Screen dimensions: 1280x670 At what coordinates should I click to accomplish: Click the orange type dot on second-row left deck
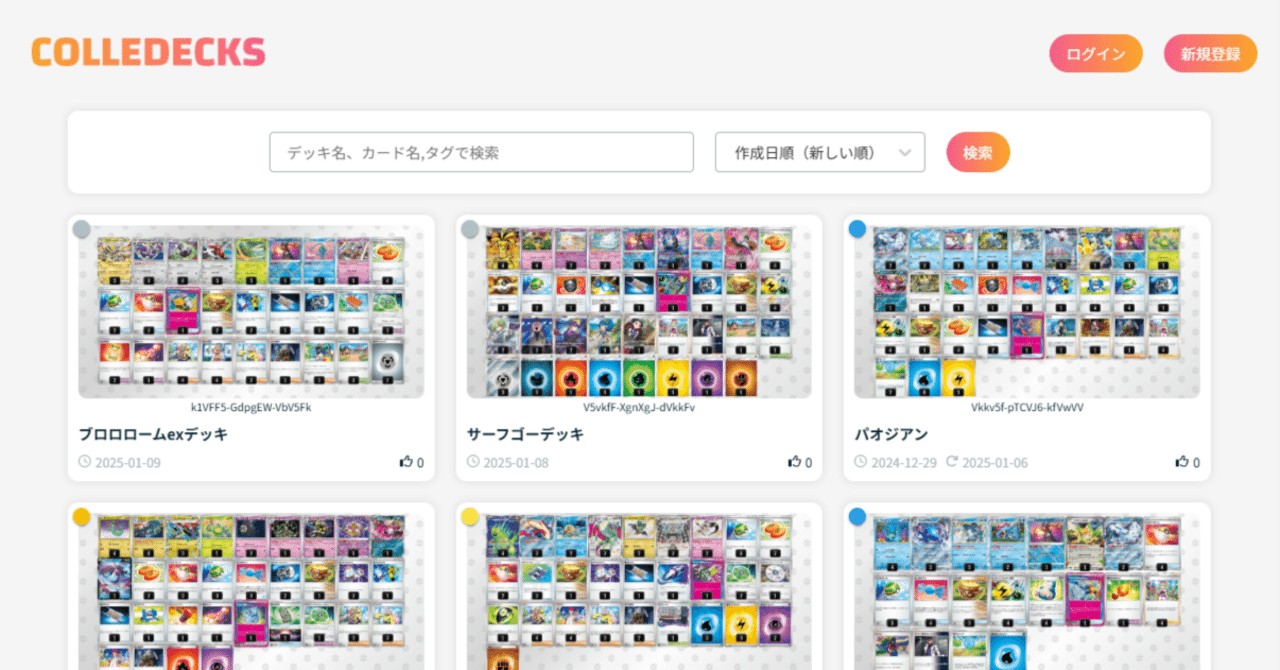pyautogui.click(x=82, y=517)
